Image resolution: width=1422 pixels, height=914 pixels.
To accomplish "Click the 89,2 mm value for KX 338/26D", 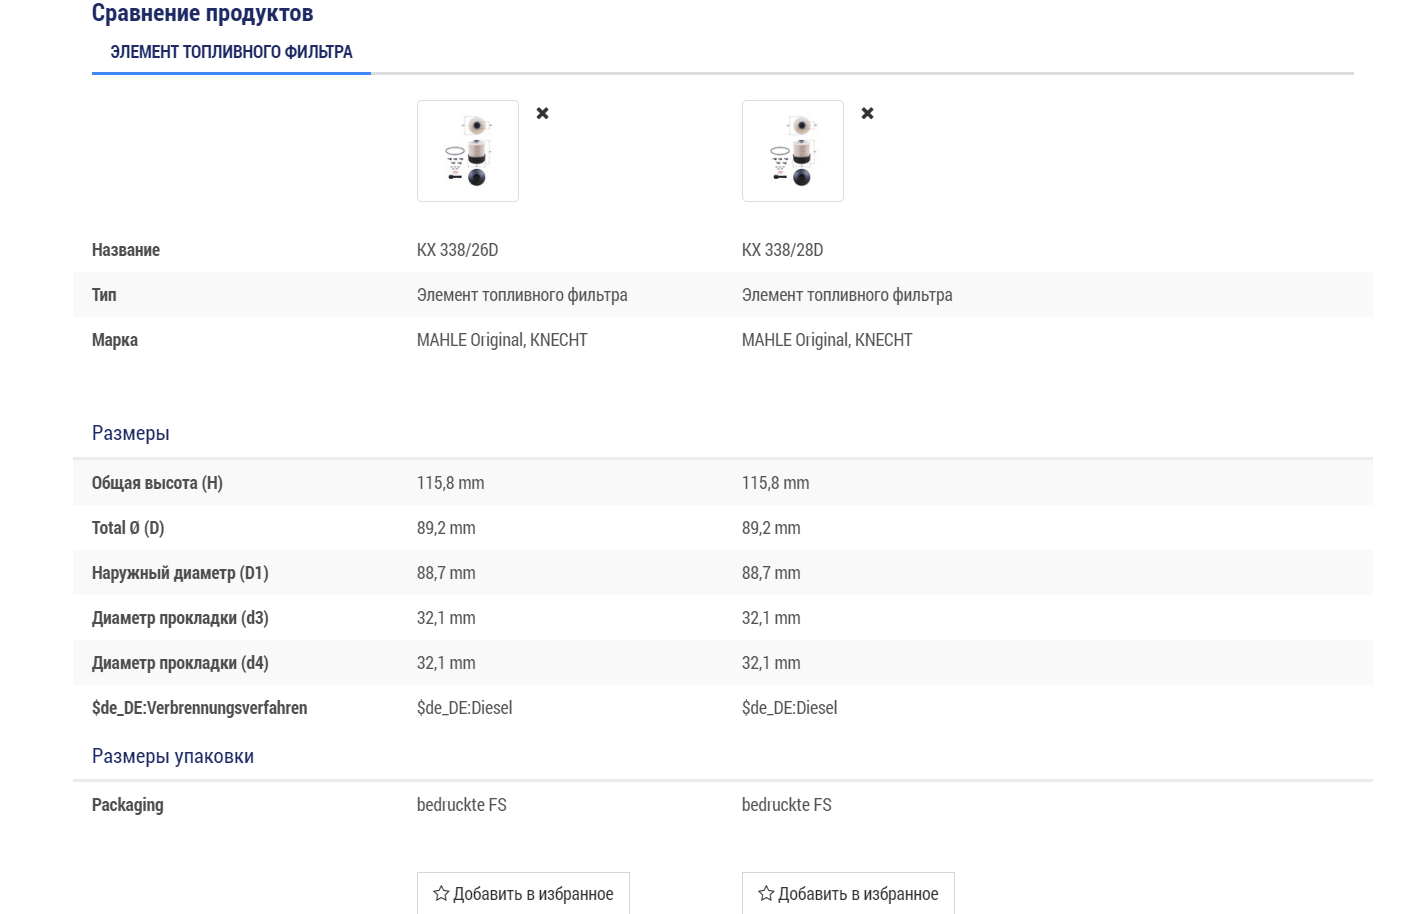I will pyautogui.click(x=446, y=528).
